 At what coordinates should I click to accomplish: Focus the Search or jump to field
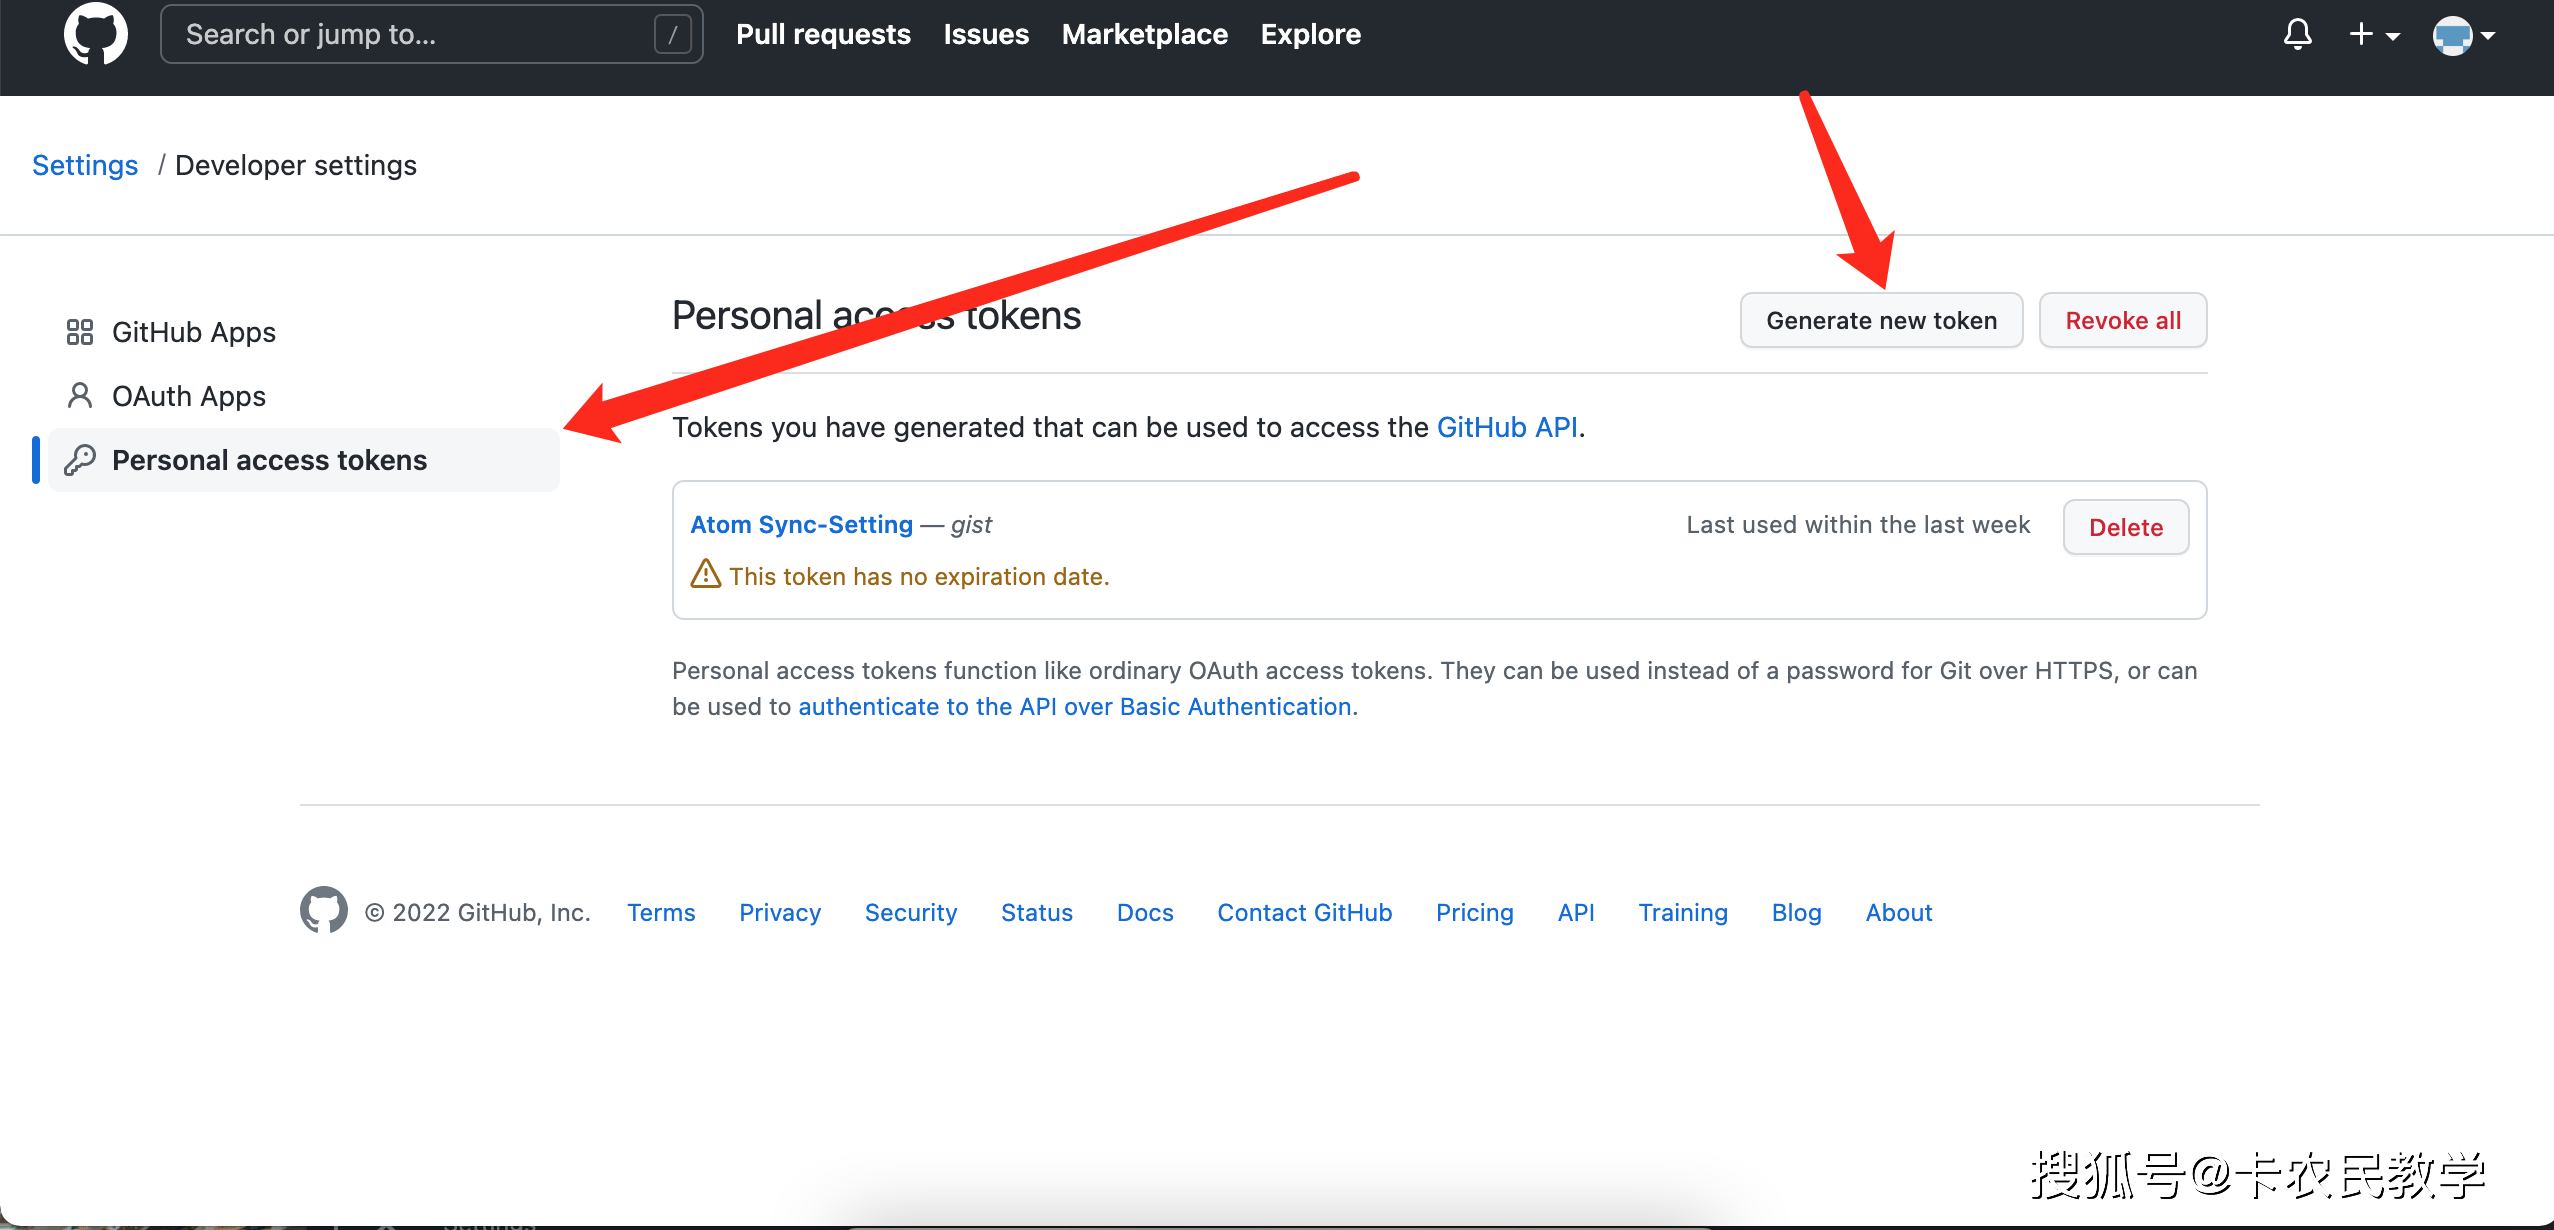(x=431, y=35)
